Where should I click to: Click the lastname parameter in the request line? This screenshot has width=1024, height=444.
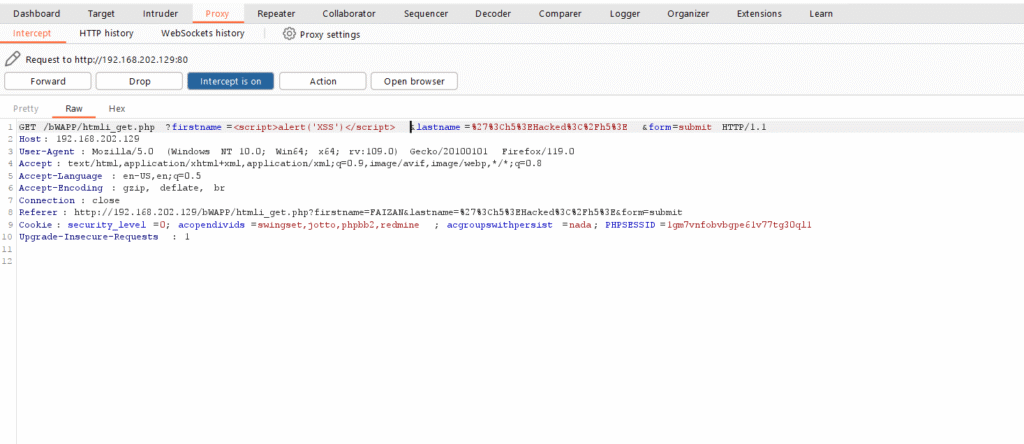pyautogui.click(x=439, y=127)
